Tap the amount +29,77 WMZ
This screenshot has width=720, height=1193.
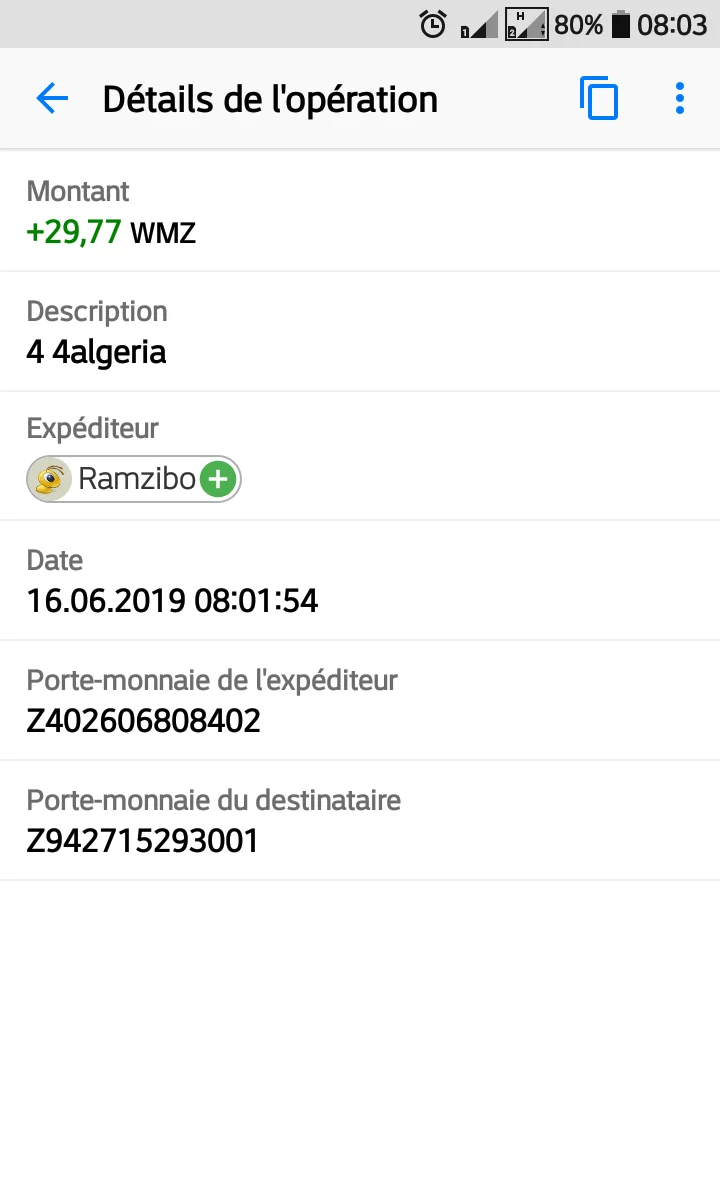click(111, 233)
